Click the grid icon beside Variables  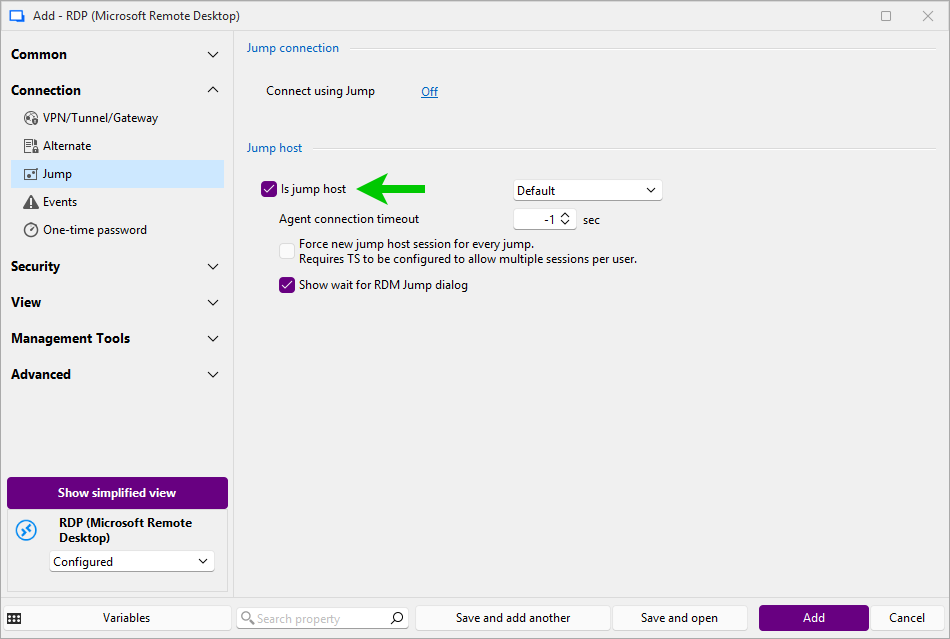click(x=14, y=618)
